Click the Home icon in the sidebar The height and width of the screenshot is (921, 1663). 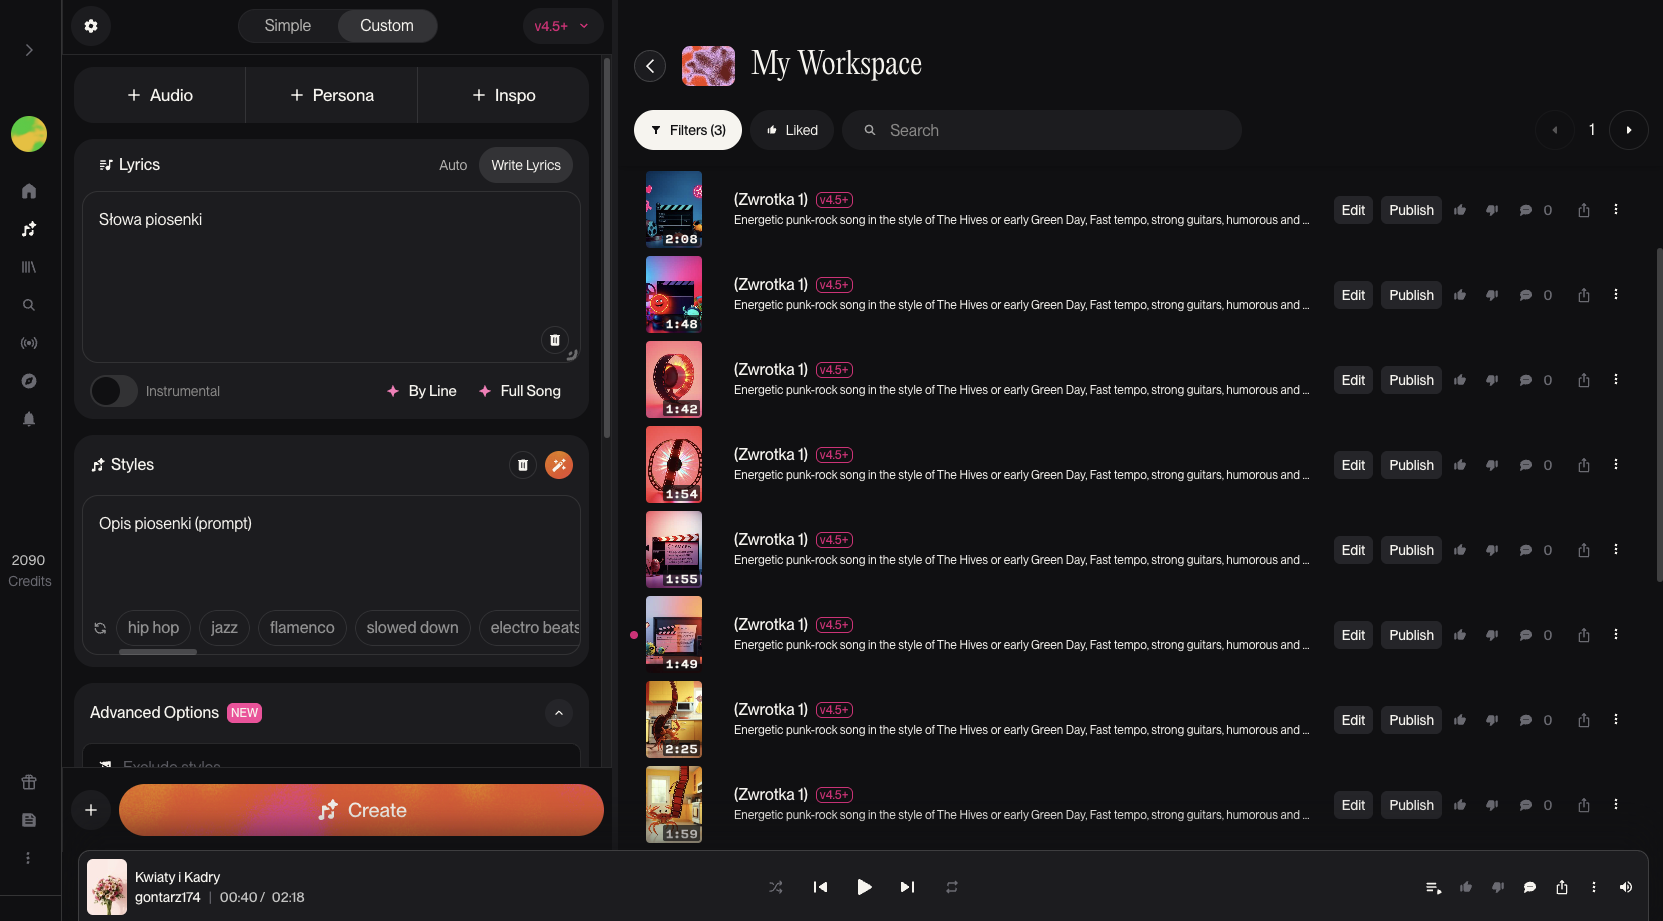(29, 191)
